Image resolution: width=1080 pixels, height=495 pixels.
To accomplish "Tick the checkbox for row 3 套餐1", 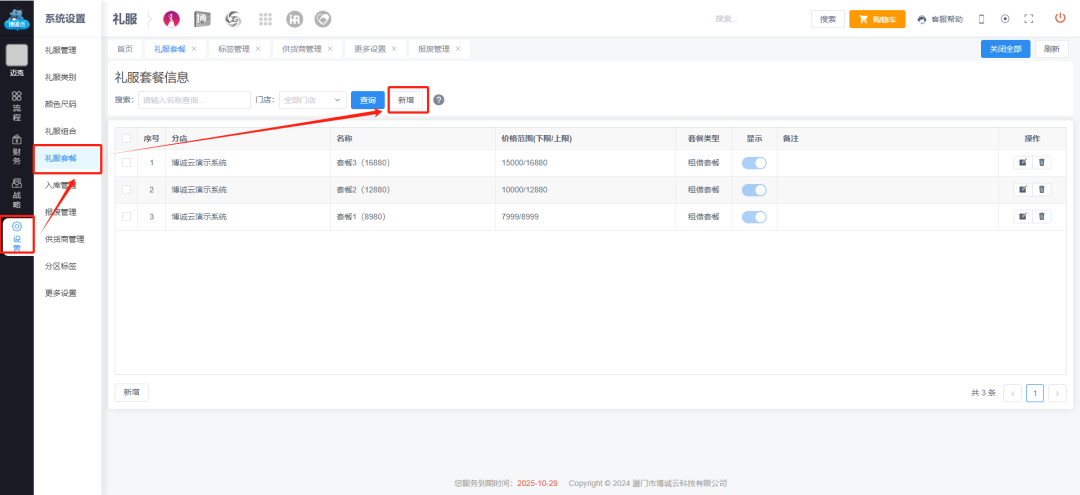I will [127, 216].
